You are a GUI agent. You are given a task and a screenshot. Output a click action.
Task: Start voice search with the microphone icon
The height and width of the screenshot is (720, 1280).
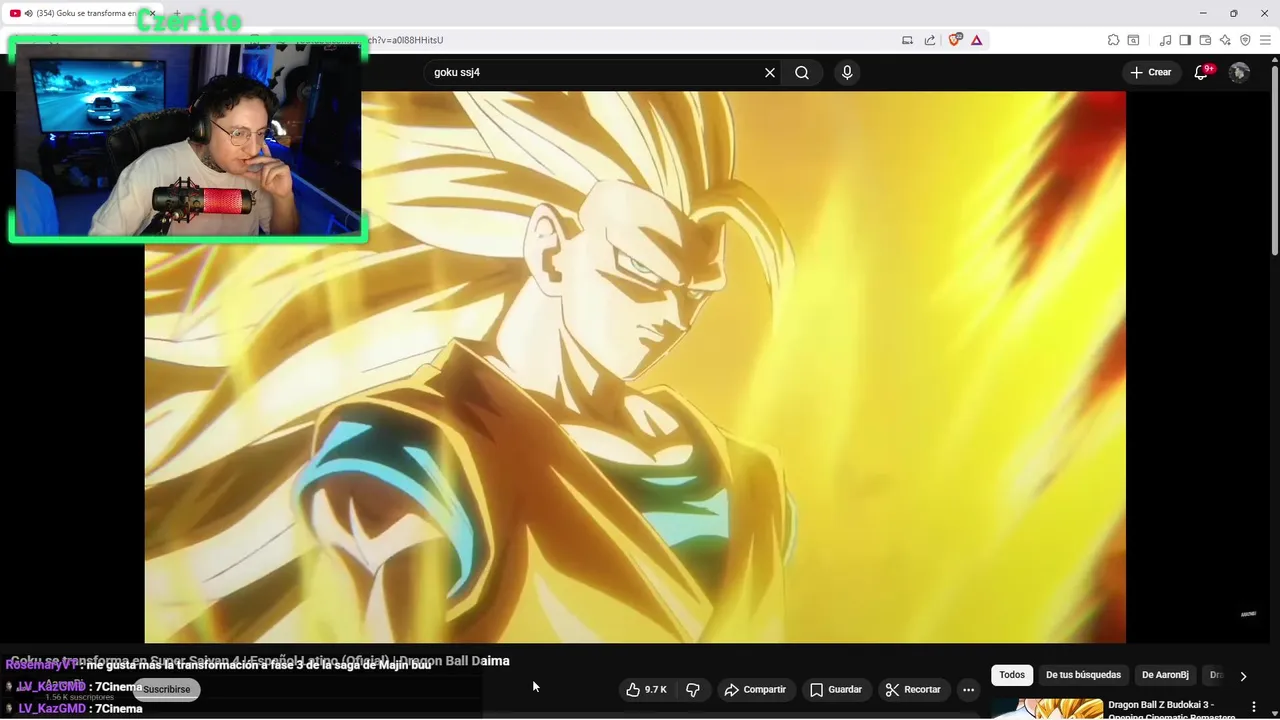coord(847,72)
